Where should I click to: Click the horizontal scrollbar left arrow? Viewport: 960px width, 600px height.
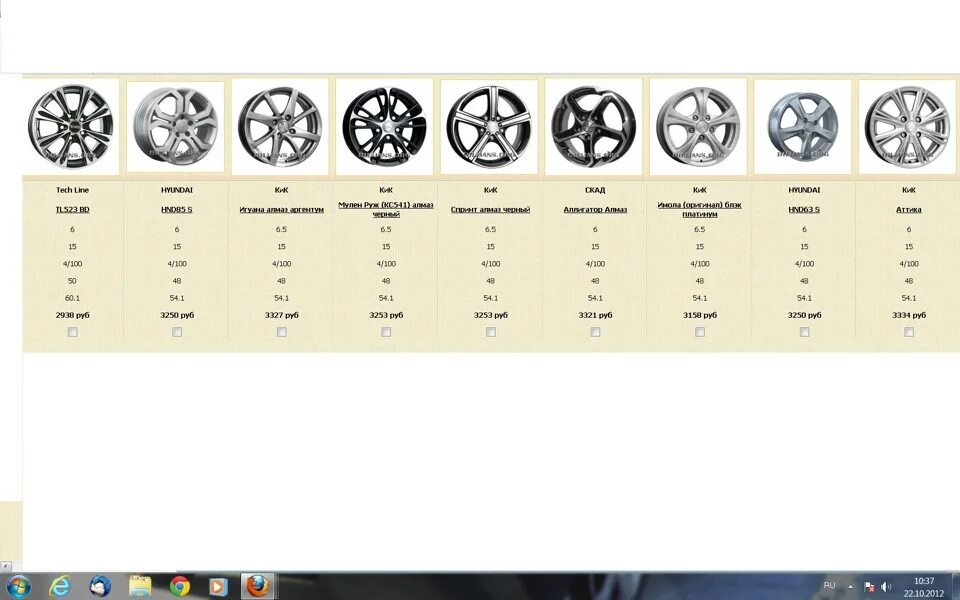(6, 566)
